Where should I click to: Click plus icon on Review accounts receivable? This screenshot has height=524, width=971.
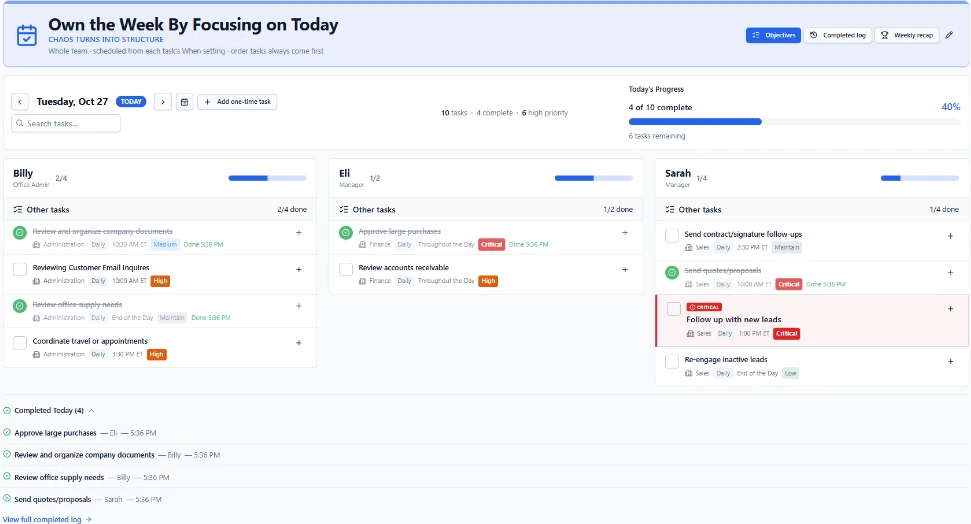coord(625,269)
